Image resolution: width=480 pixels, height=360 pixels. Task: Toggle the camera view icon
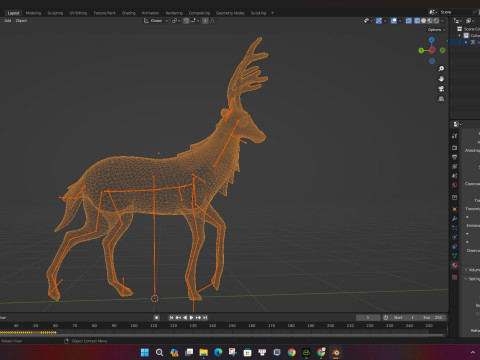(441, 89)
